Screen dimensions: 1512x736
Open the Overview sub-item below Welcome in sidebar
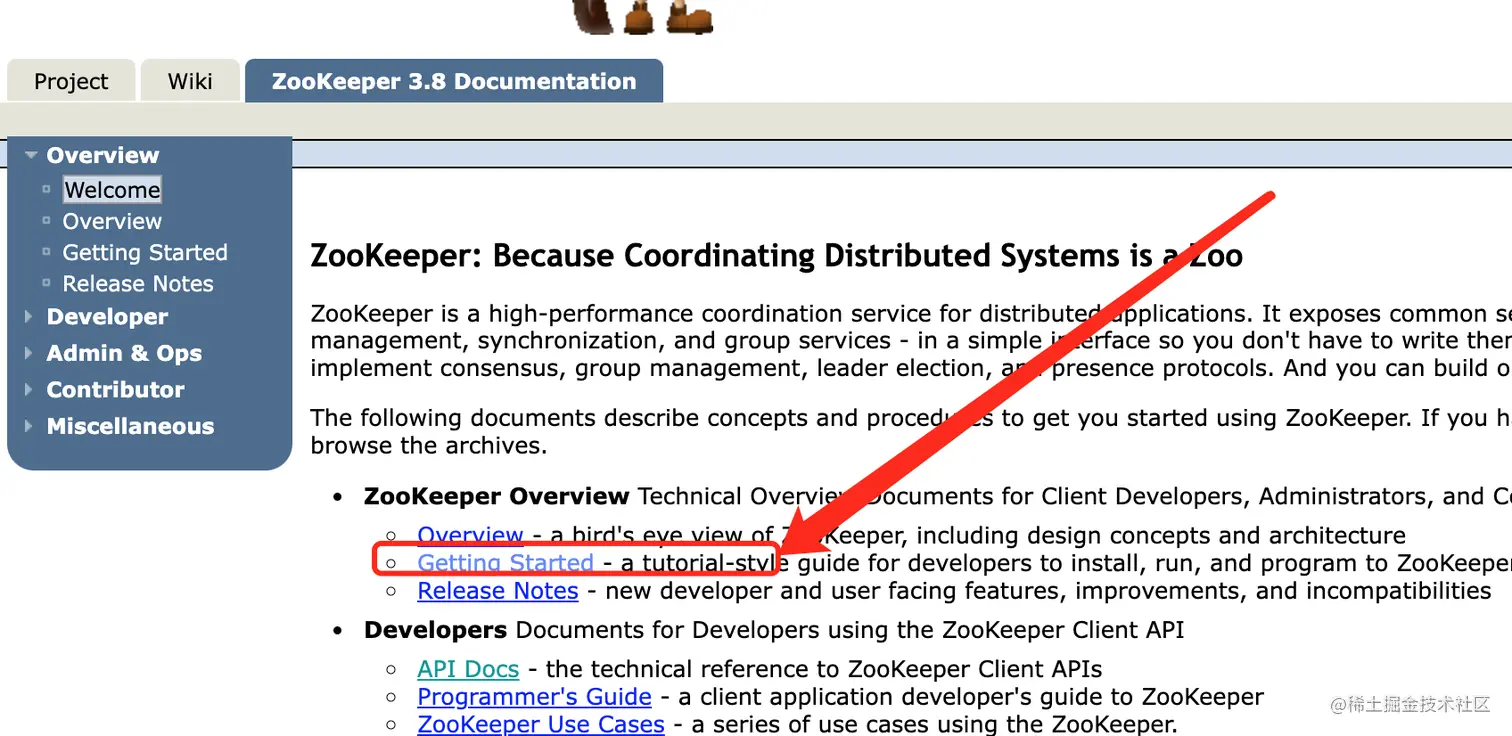click(x=112, y=221)
